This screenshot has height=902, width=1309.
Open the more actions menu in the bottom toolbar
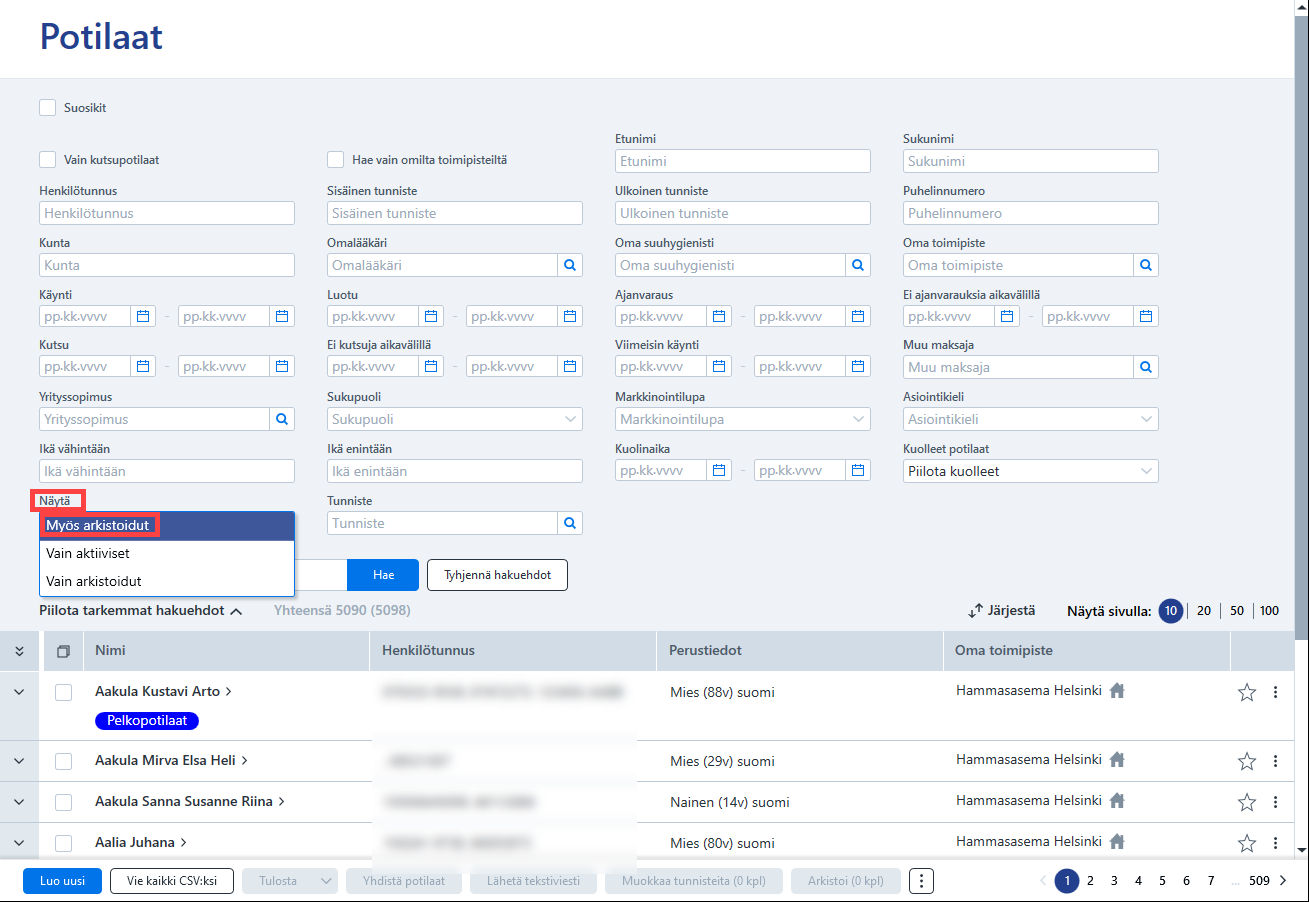[921, 881]
